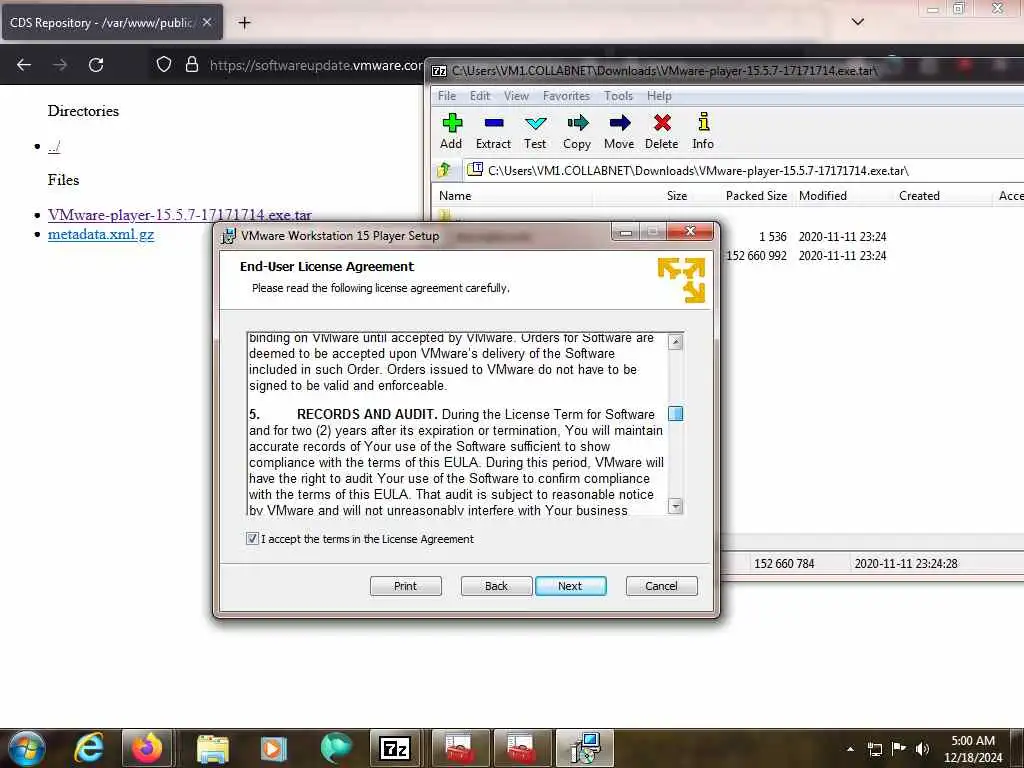The width and height of the screenshot is (1024, 768).
Task: Click the second red toolbox taskbar icon
Action: [522, 748]
